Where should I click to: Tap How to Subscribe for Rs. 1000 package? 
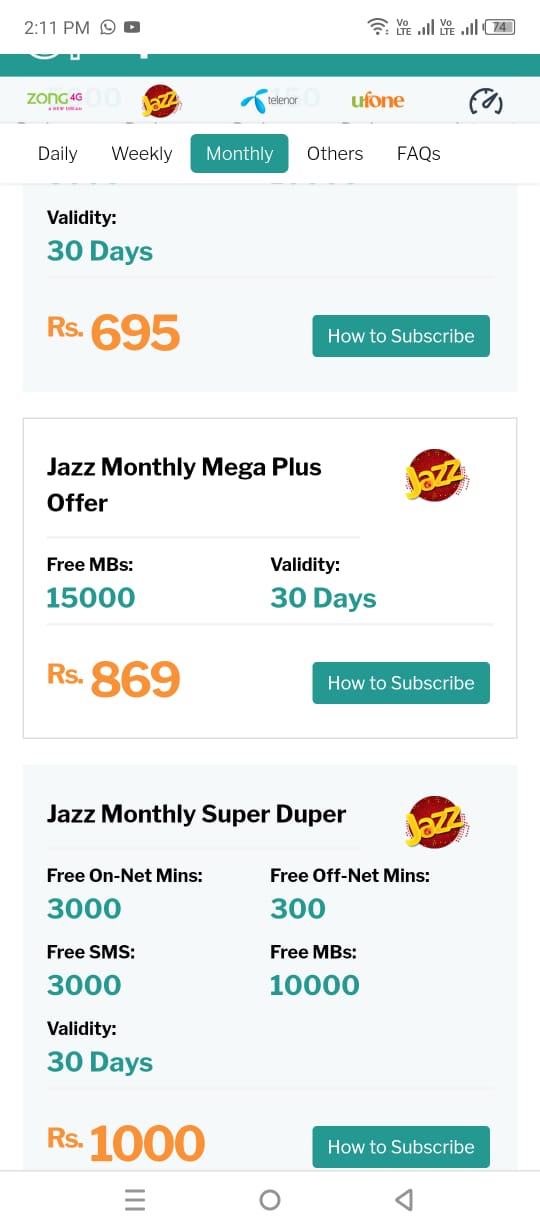[x=401, y=1147]
